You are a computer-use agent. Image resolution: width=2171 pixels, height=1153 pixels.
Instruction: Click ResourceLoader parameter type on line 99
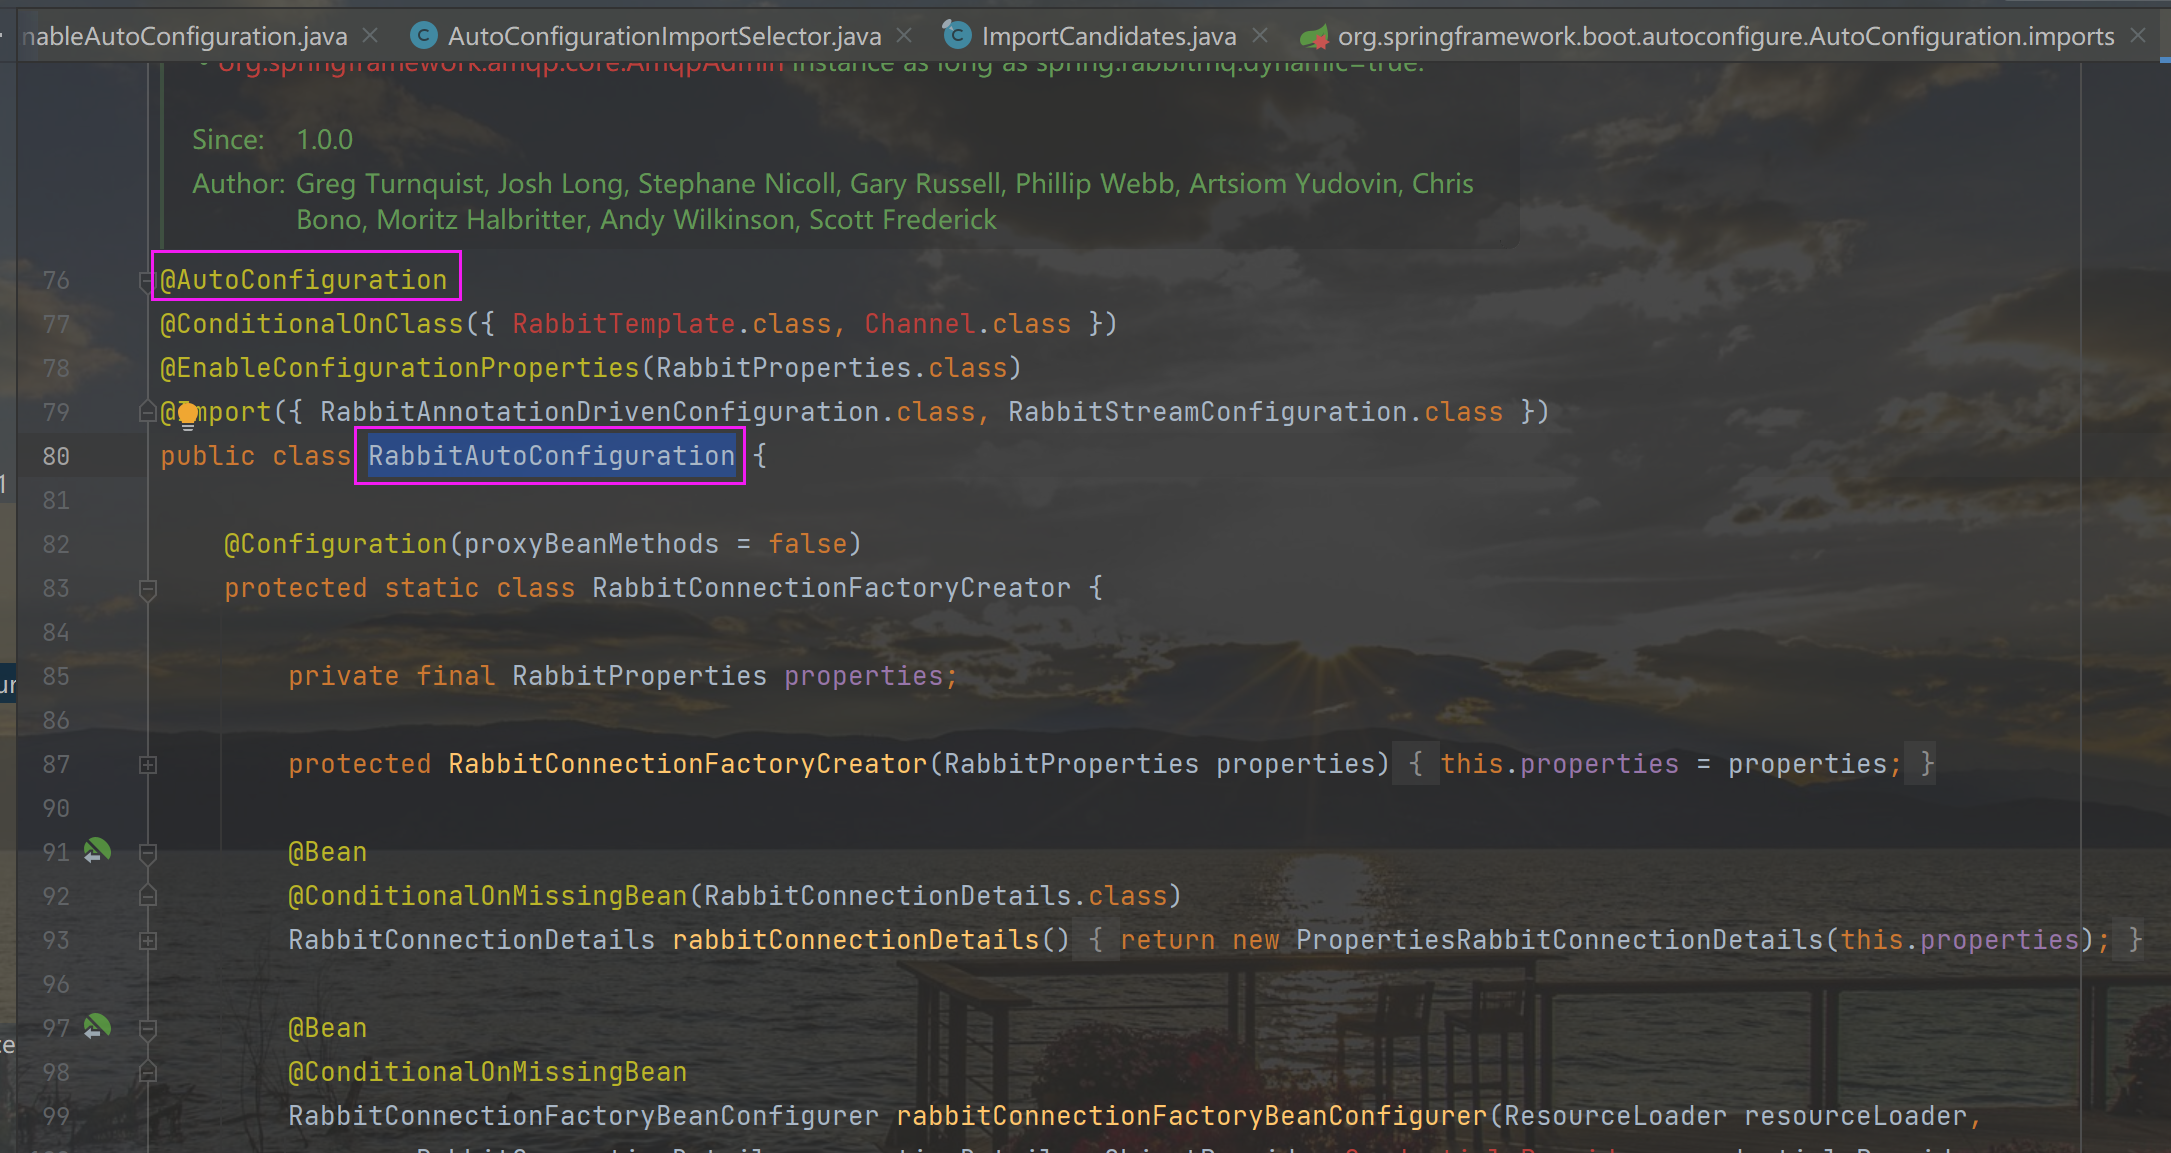click(1616, 1116)
